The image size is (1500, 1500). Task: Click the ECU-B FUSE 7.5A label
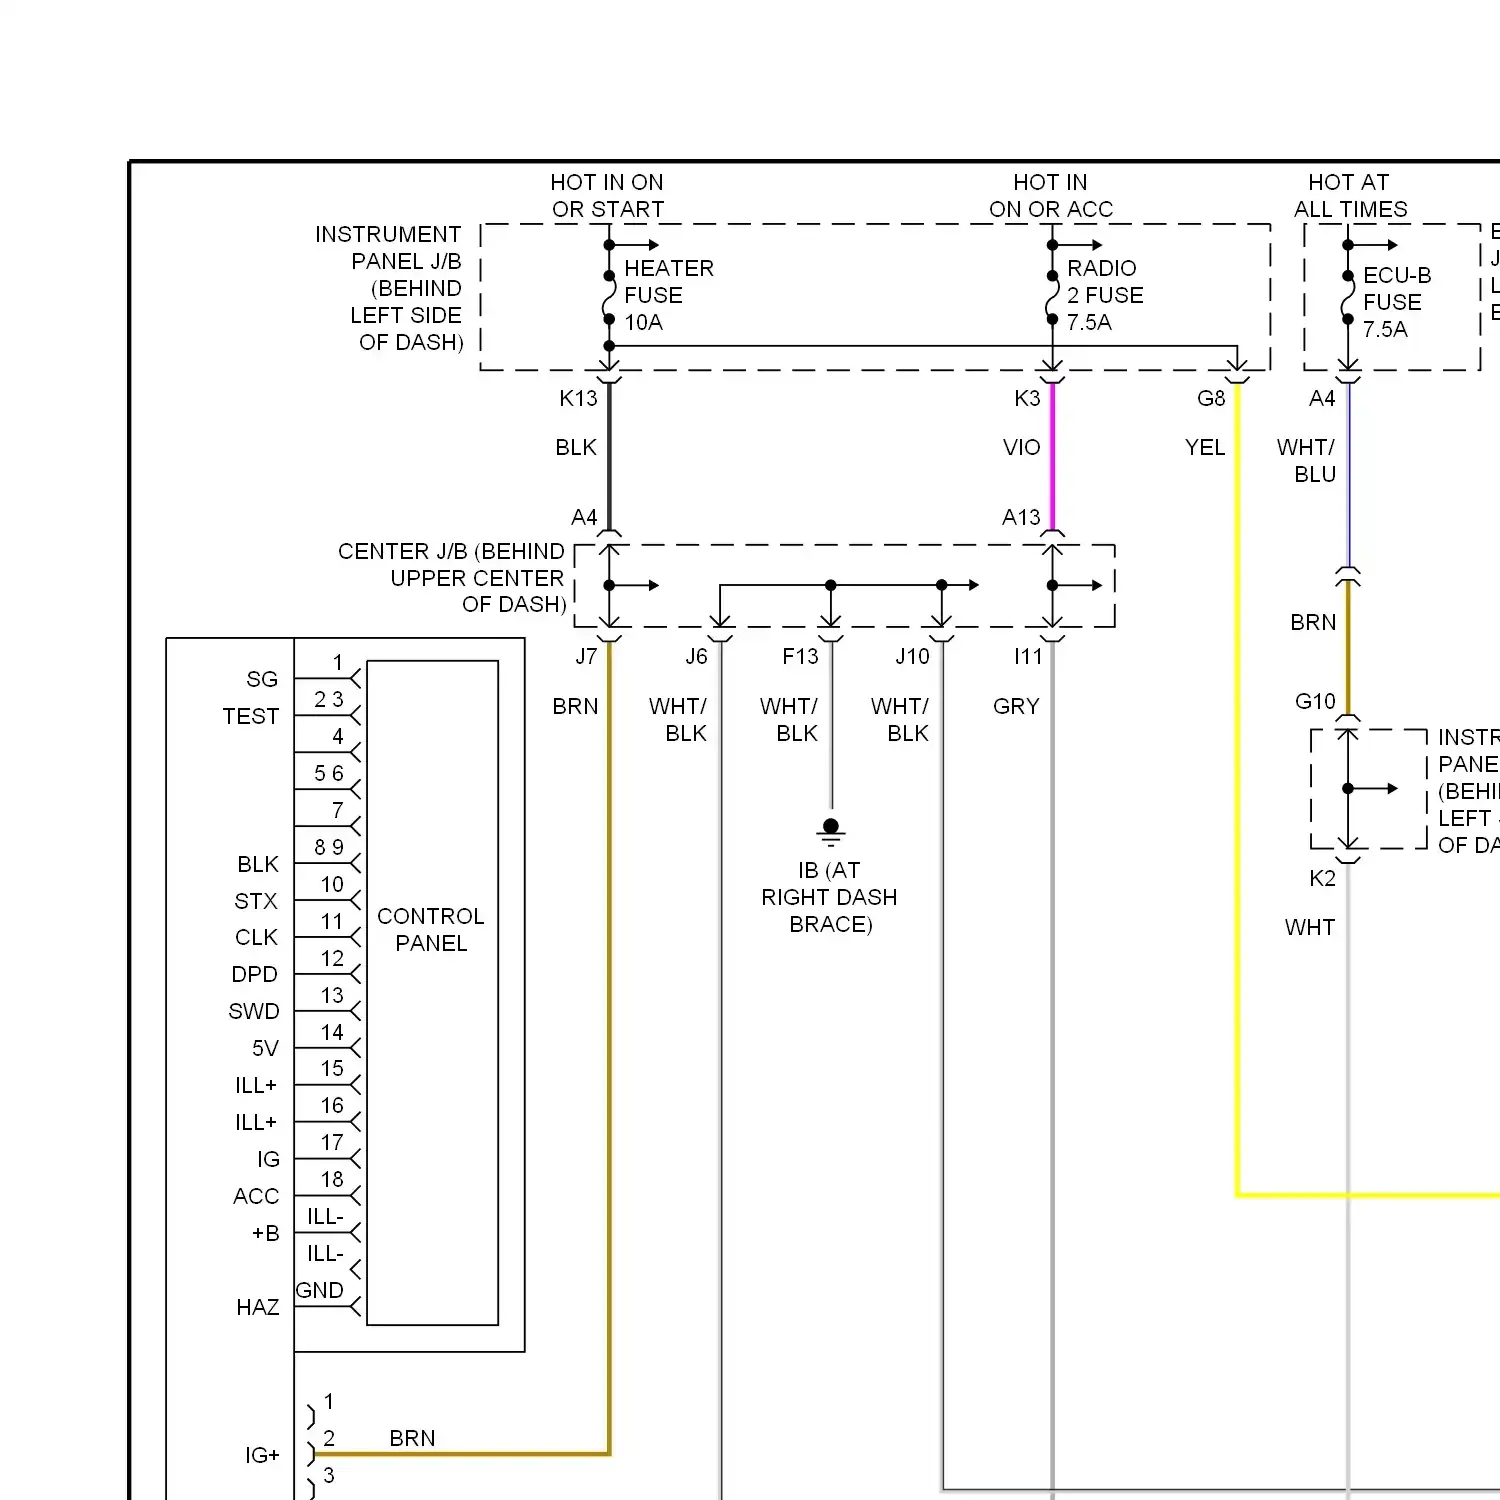[1397, 302]
